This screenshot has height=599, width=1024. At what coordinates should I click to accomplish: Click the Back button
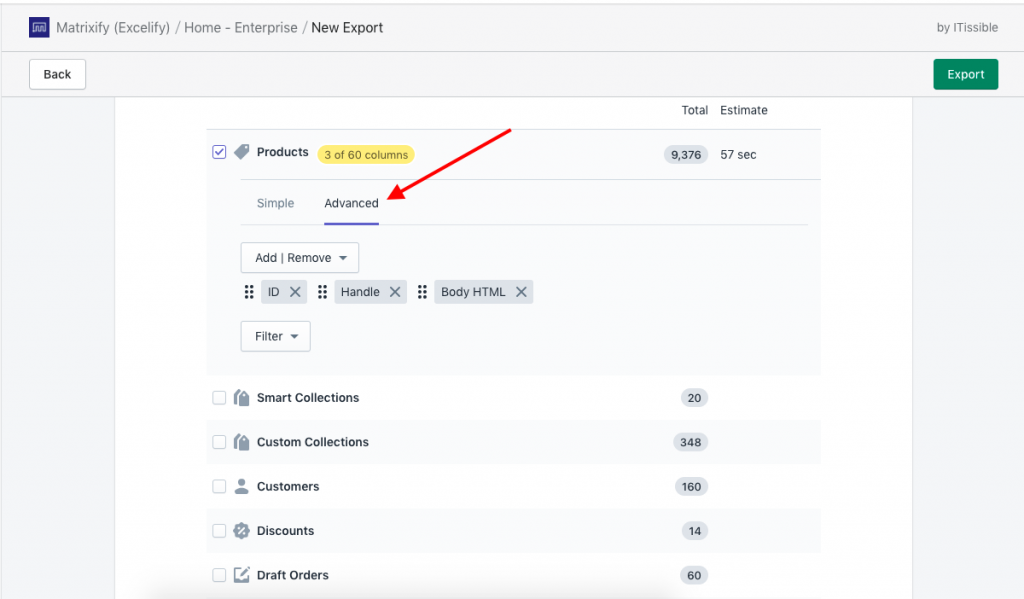(57, 73)
